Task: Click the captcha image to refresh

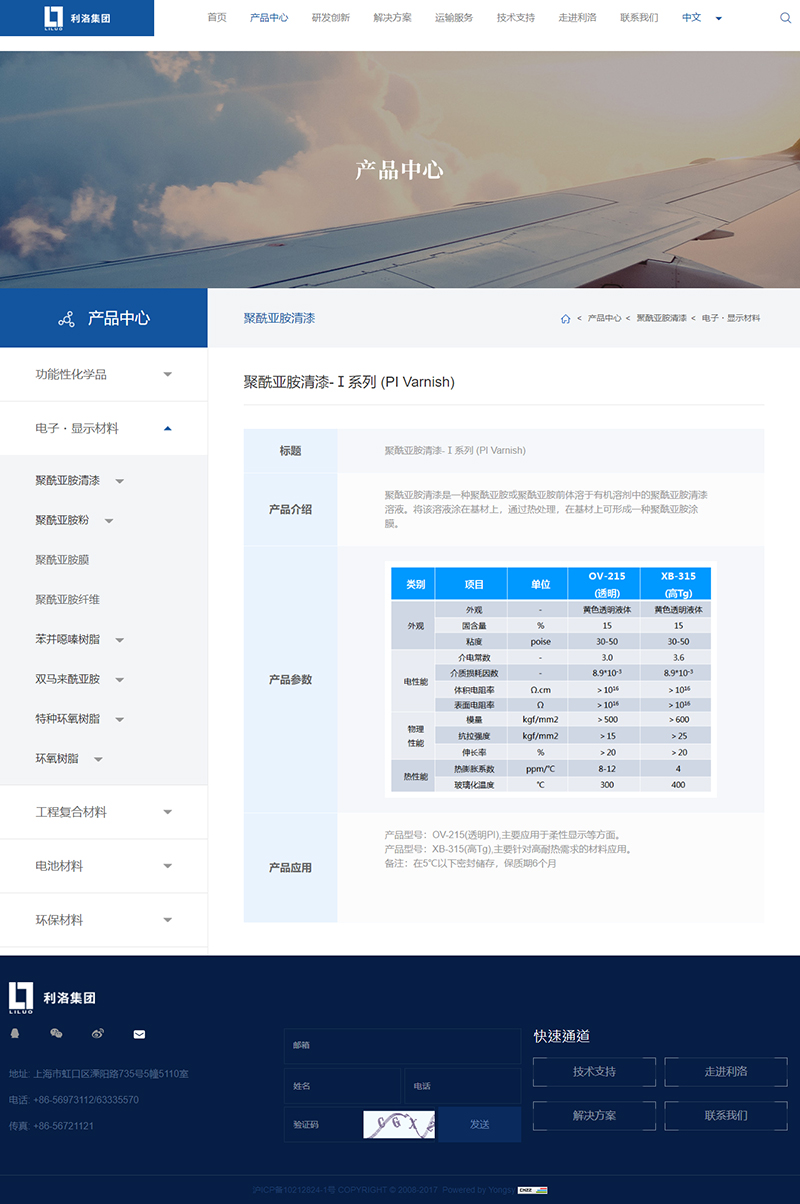Action: click(x=399, y=1124)
